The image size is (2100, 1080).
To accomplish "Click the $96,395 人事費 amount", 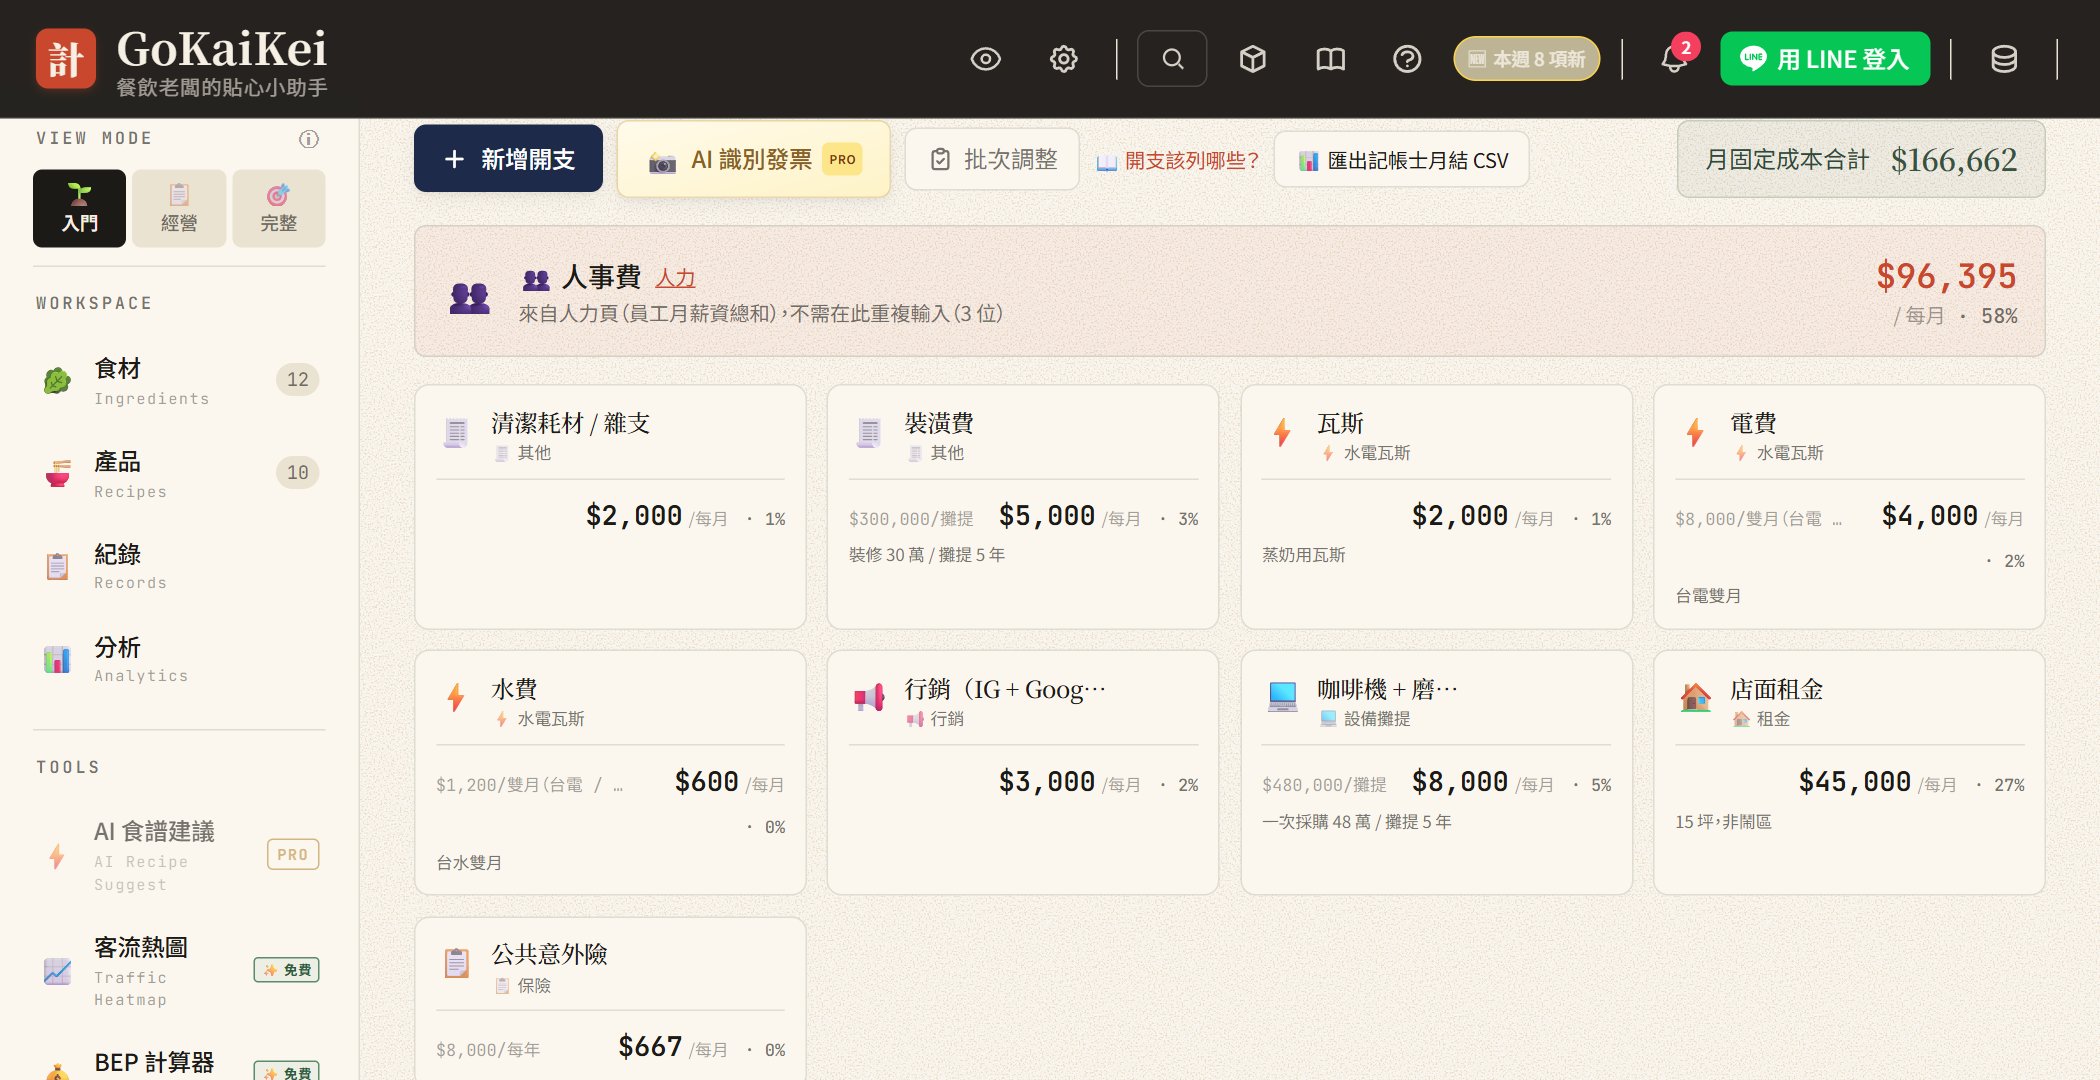I will (1946, 276).
